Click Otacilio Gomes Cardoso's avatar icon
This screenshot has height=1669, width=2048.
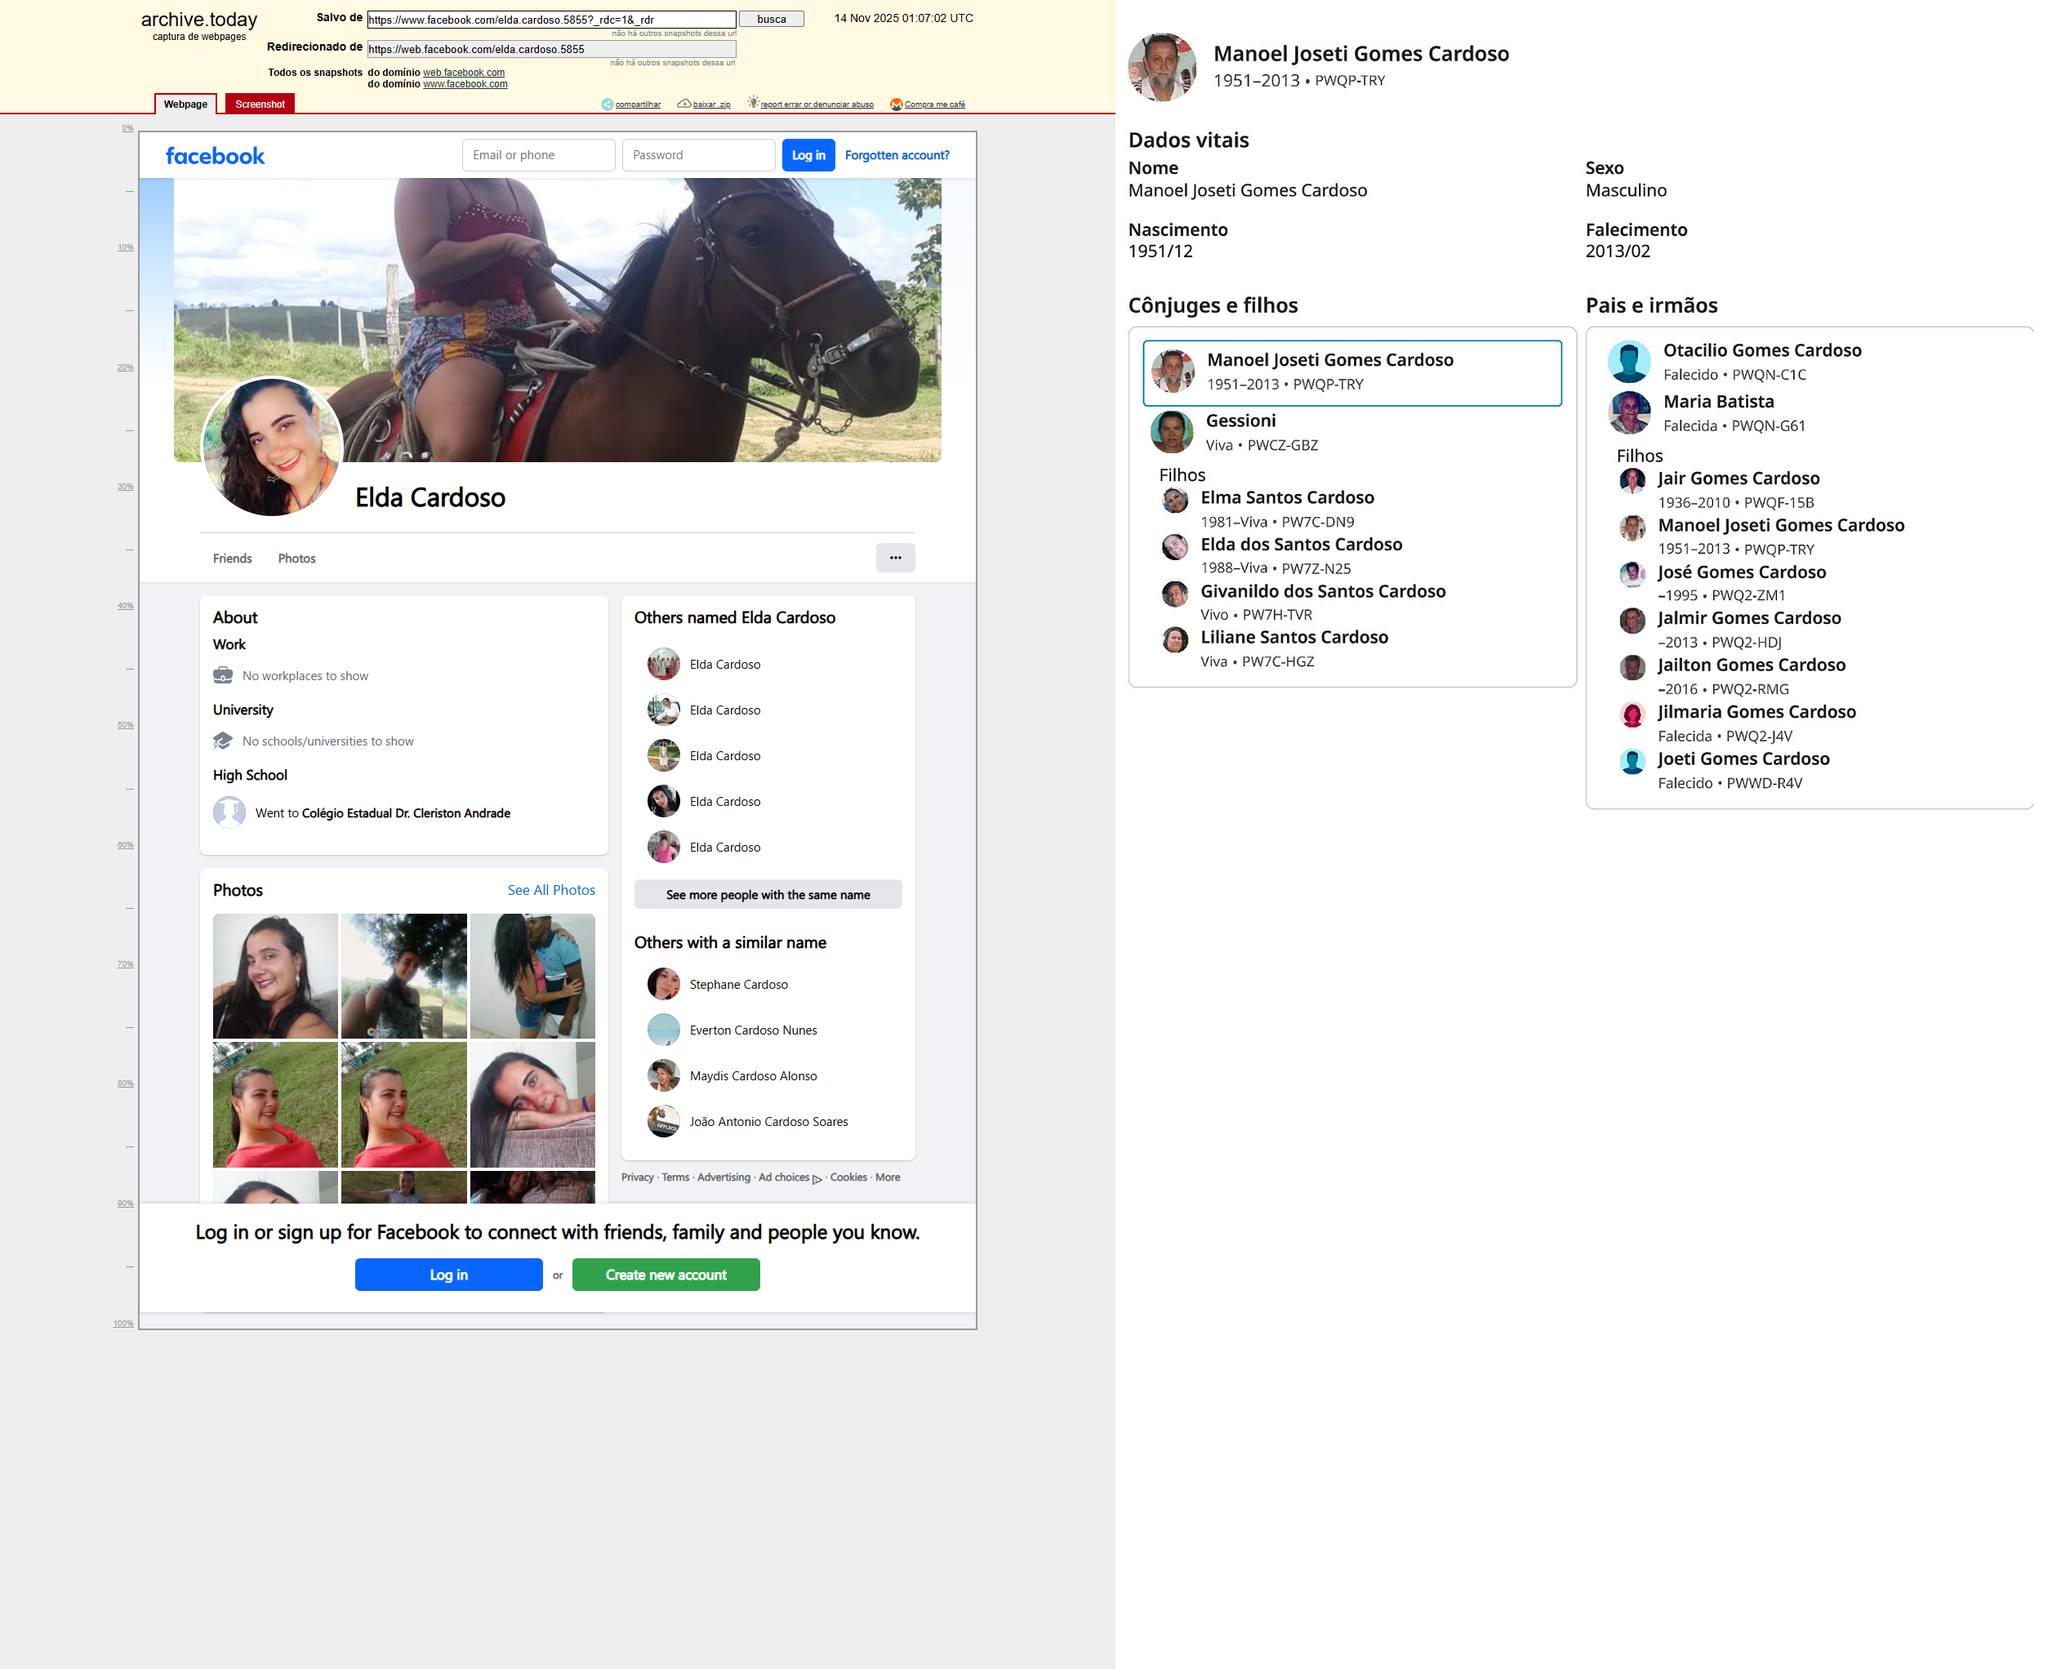tap(1628, 362)
